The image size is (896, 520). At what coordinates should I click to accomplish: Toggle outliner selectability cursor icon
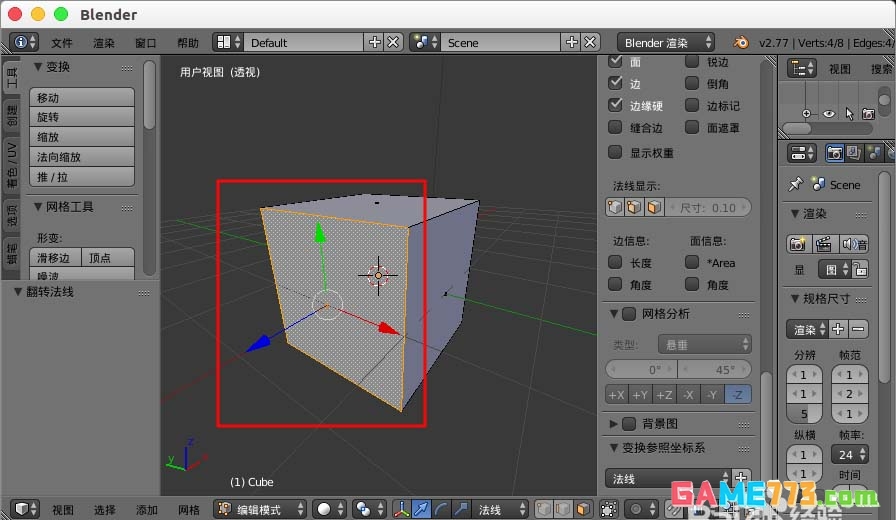[849, 114]
